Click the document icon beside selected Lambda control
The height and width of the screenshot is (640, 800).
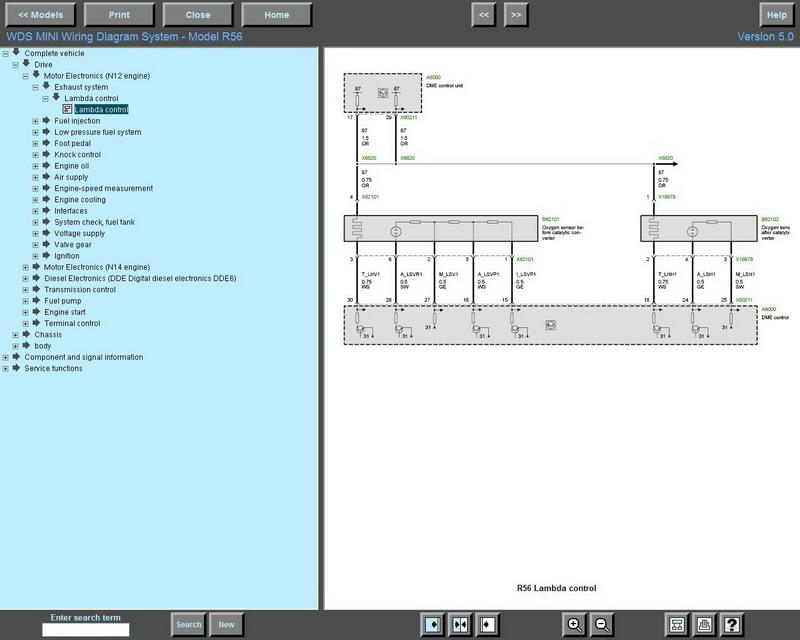(x=67, y=109)
